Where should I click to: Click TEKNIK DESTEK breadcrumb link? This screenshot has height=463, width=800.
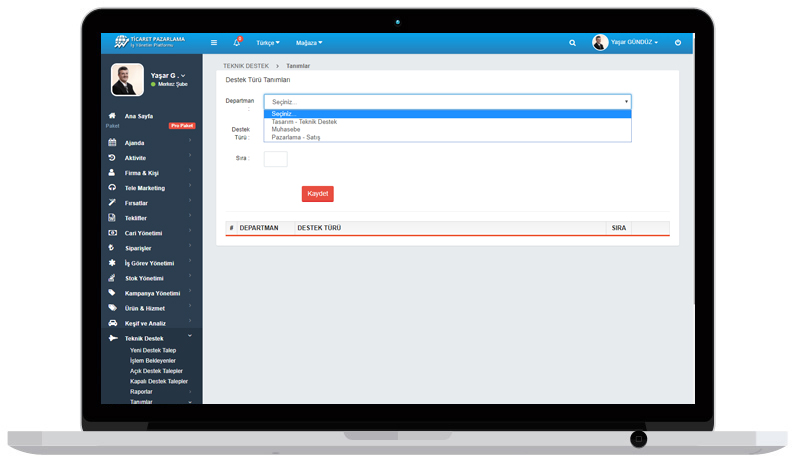coord(246,66)
